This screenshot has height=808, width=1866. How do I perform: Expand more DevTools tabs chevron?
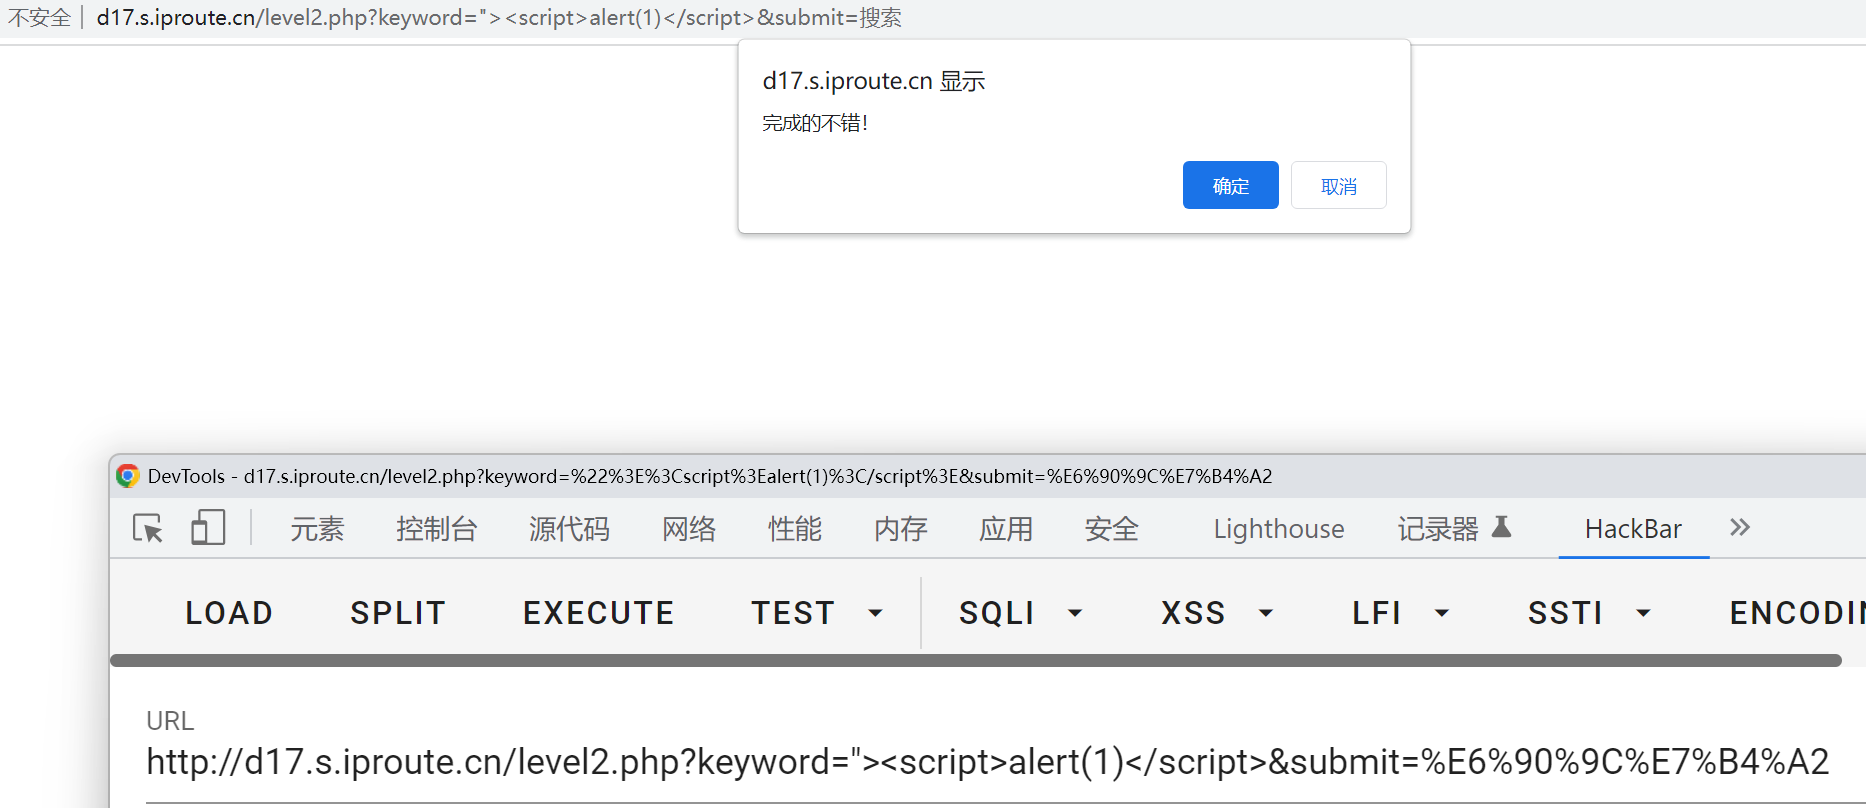click(1740, 527)
